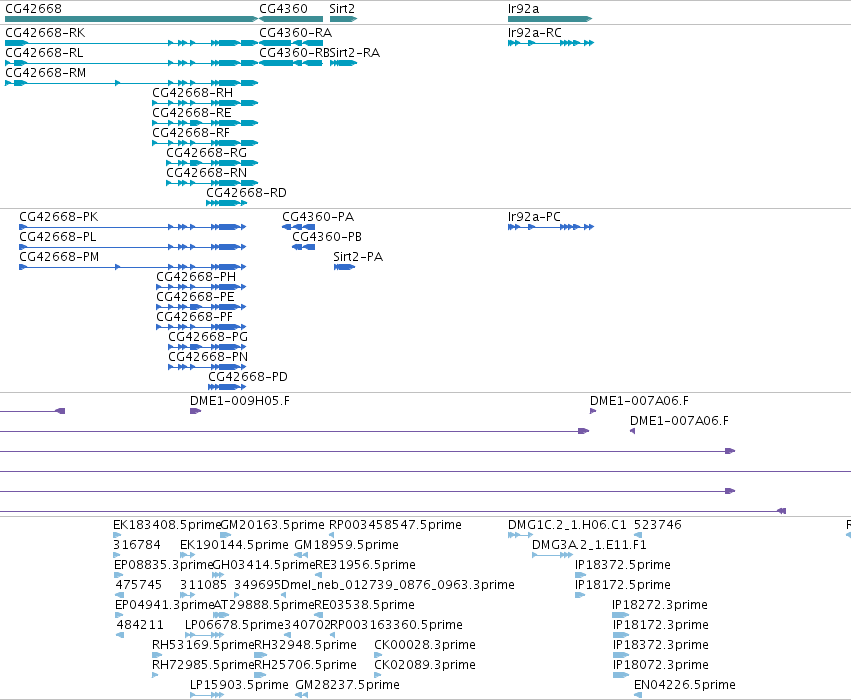Select the CG42668 gene label

33,9
